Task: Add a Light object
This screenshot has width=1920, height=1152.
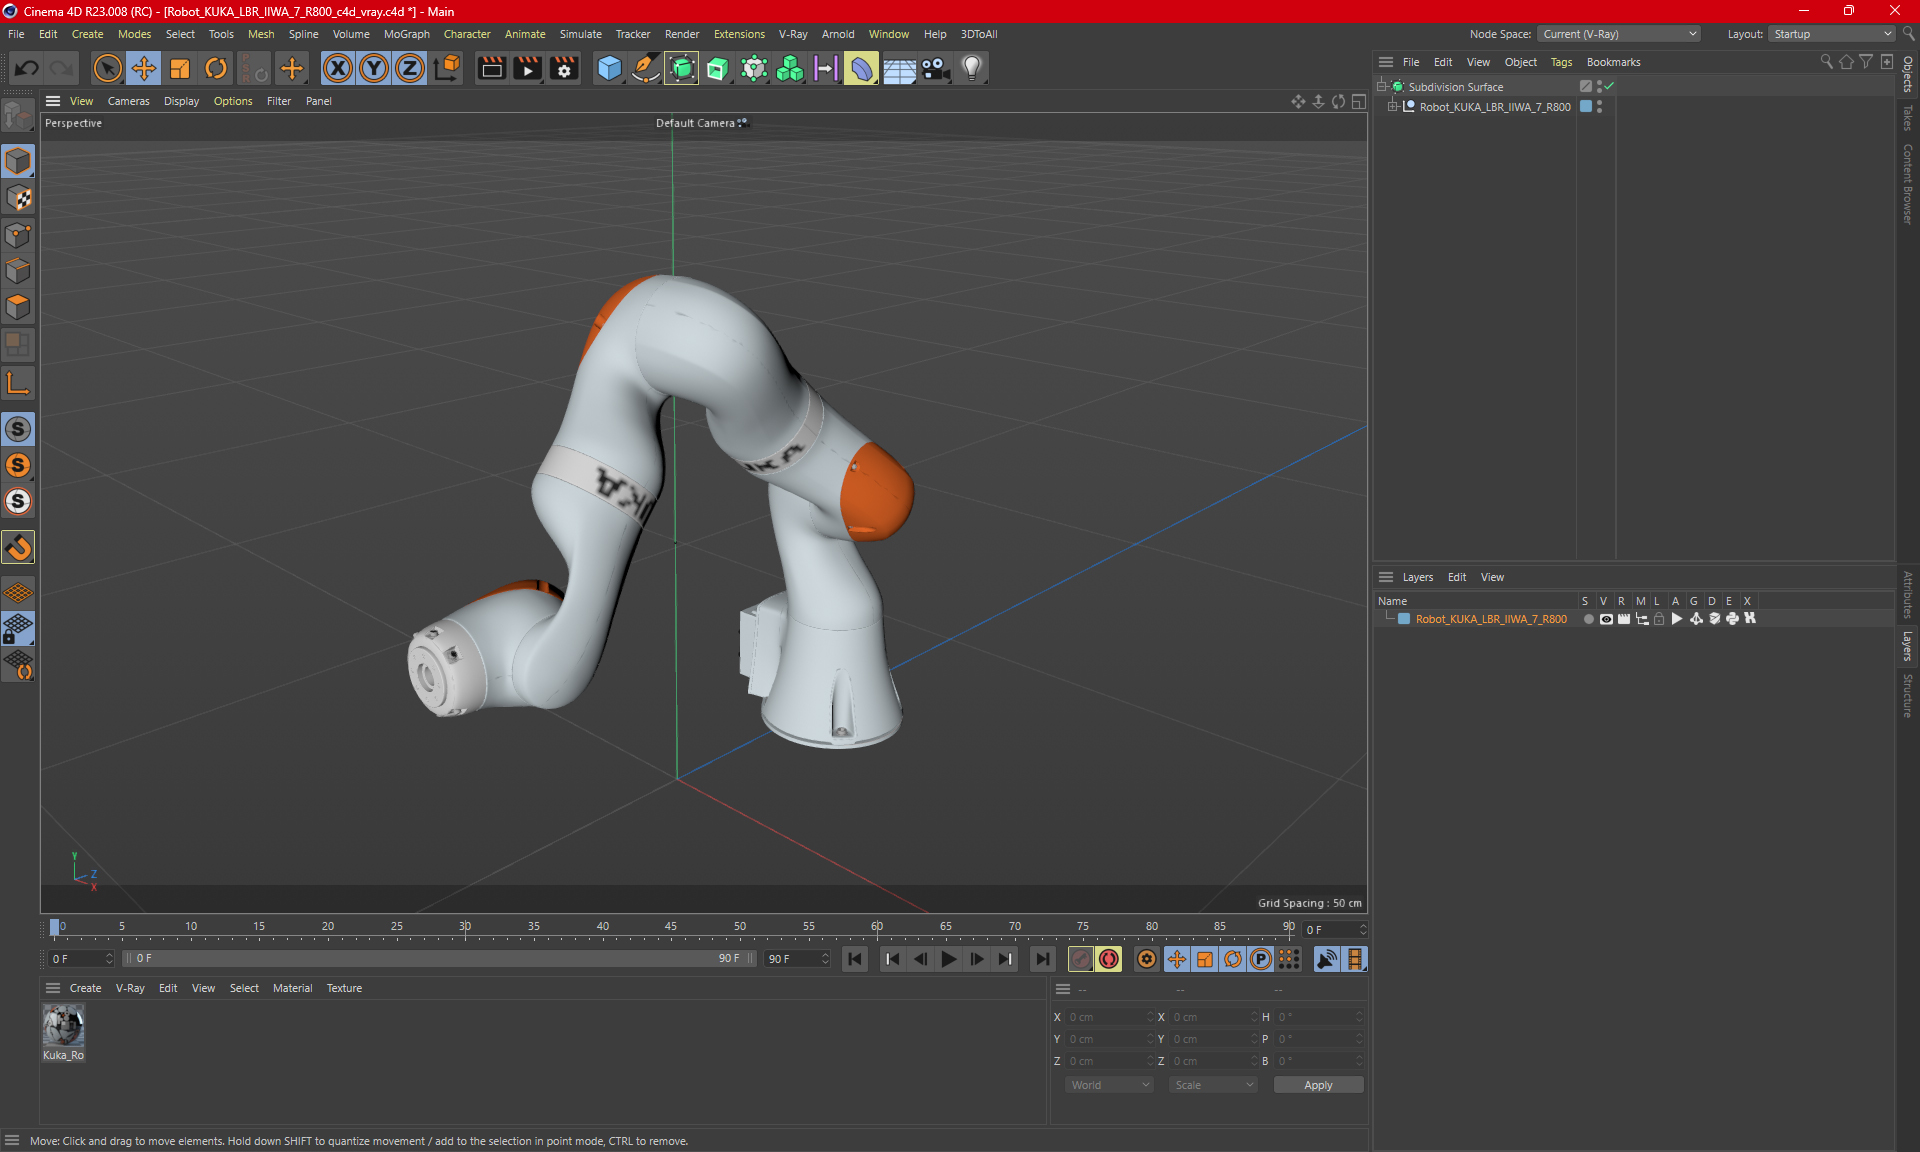Action: point(972,68)
